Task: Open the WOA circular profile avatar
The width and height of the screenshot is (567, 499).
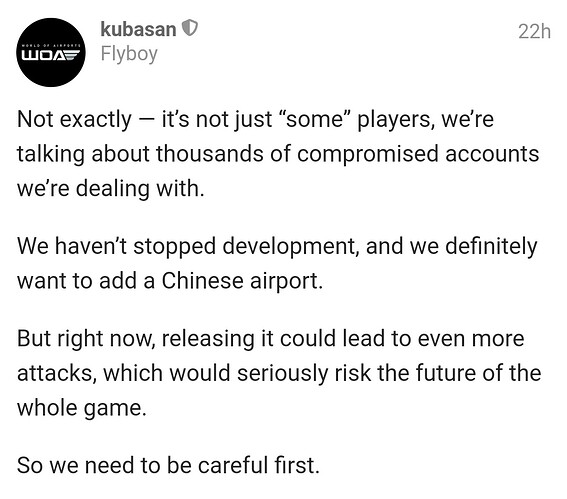Action: [x=51, y=52]
